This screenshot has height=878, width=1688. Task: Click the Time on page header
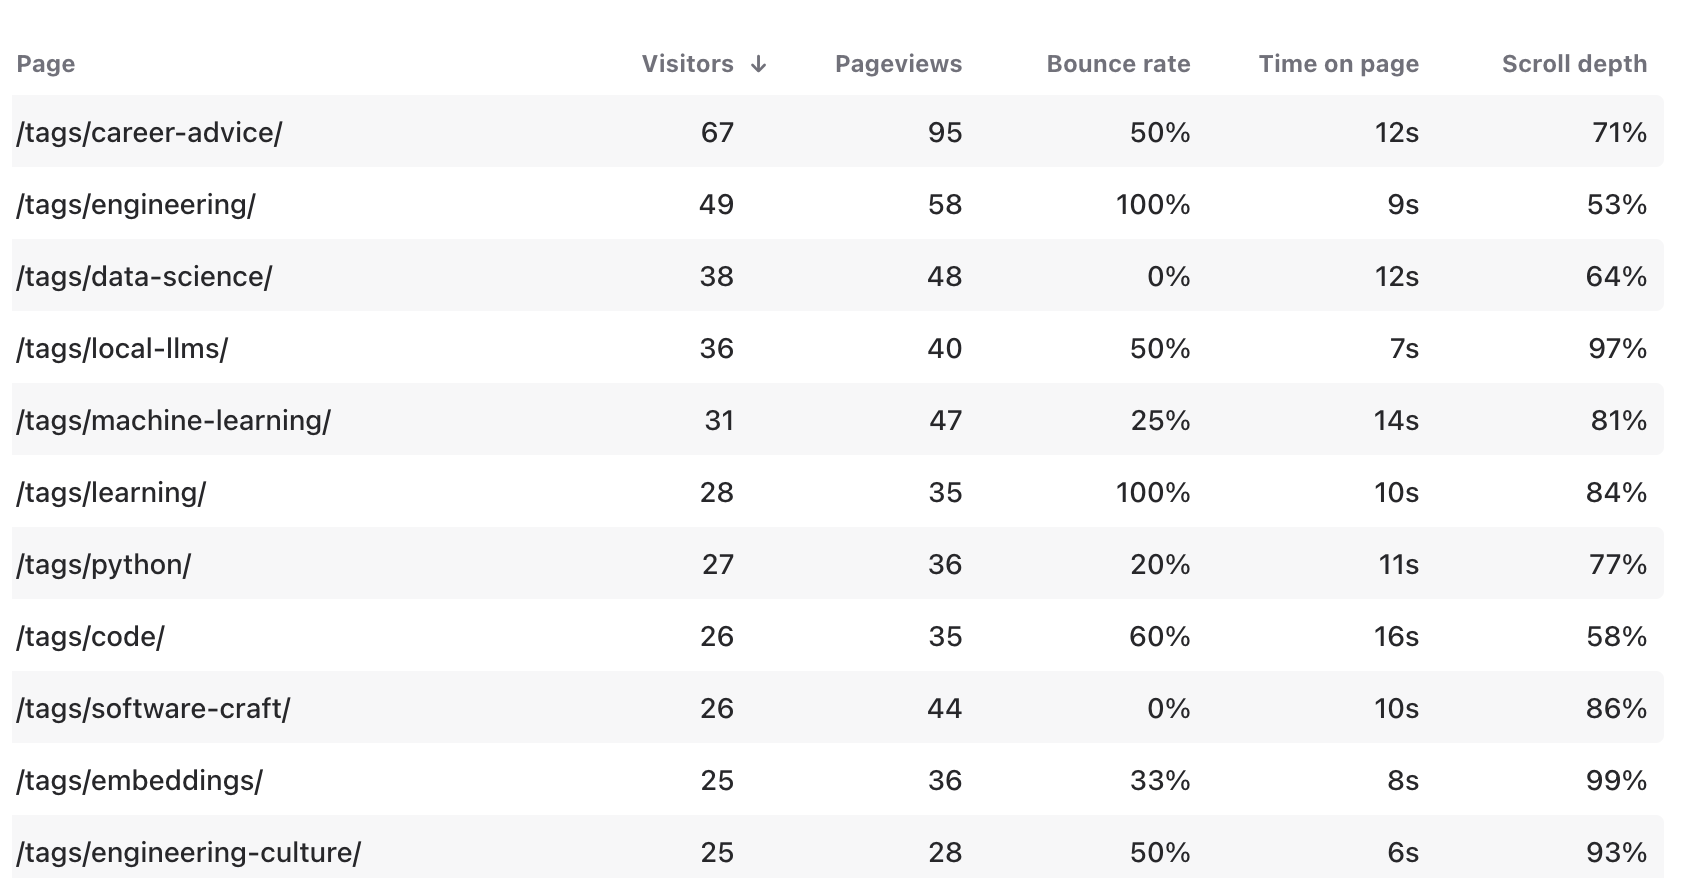(x=1338, y=64)
